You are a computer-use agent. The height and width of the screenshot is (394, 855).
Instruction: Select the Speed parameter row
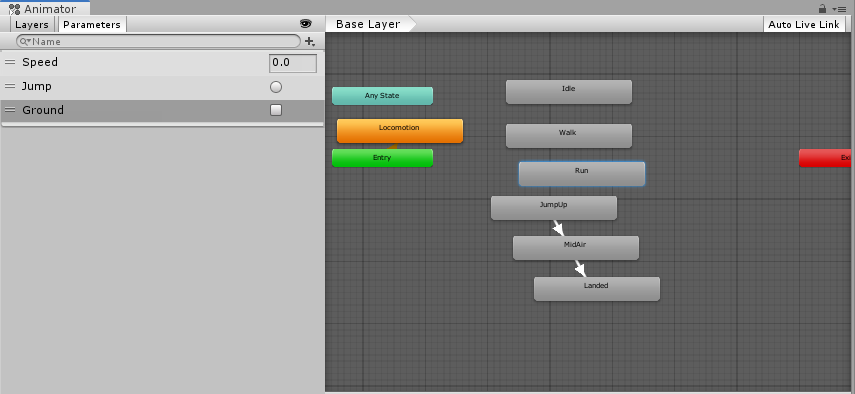(x=162, y=63)
